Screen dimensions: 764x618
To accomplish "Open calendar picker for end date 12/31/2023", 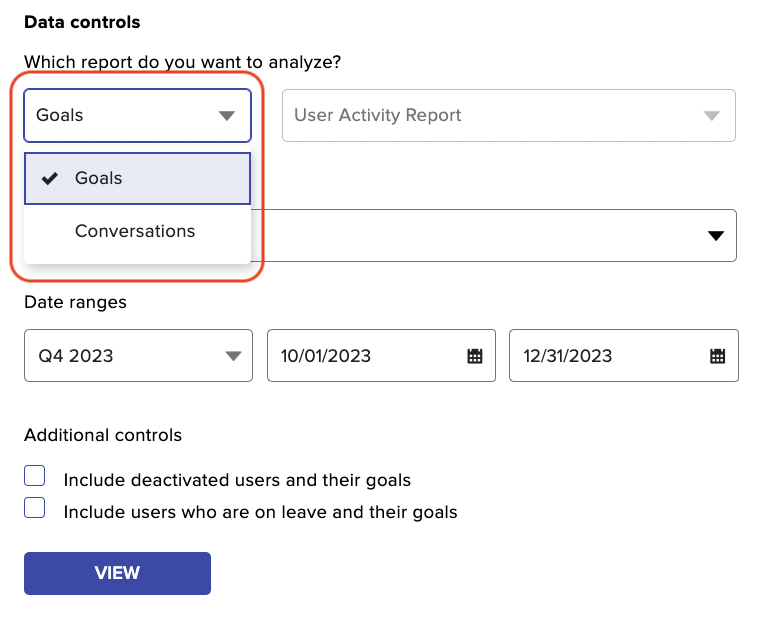I will click(x=717, y=356).
